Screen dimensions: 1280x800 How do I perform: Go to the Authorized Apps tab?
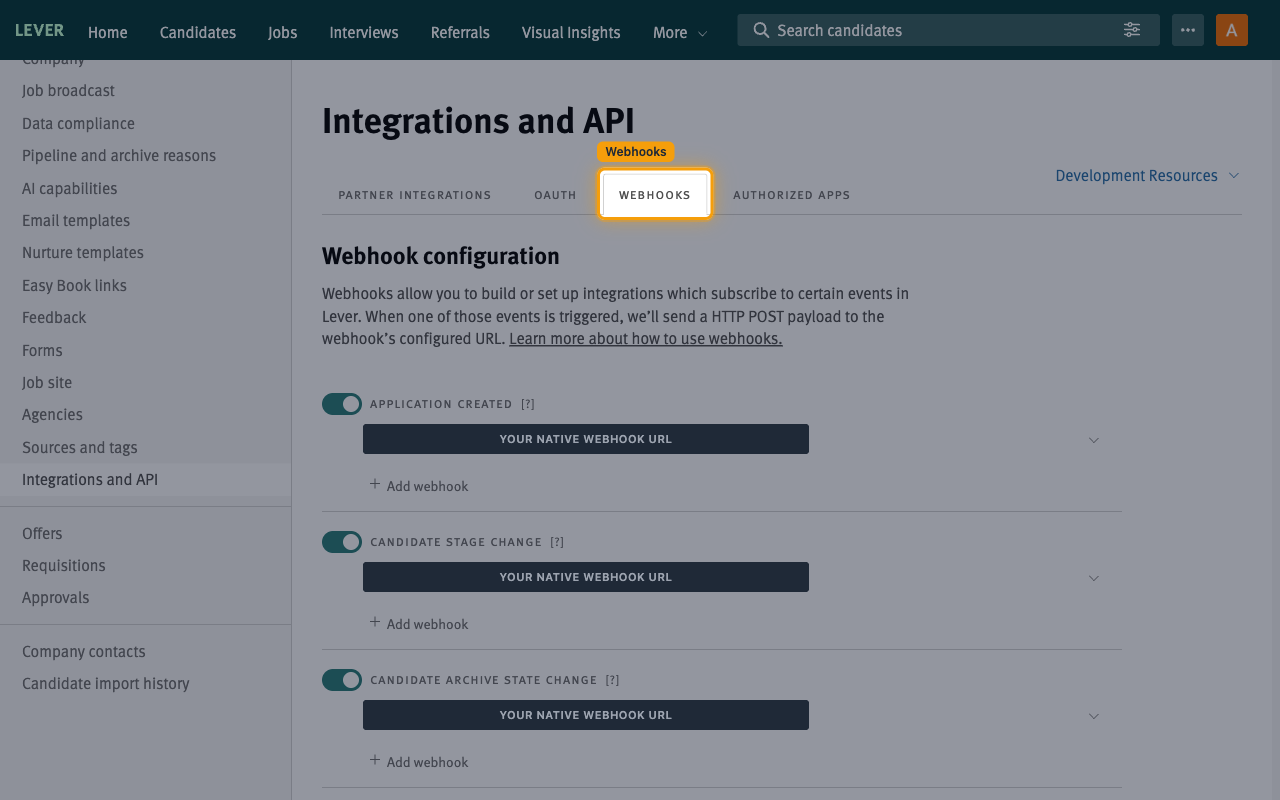(x=791, y=195)
